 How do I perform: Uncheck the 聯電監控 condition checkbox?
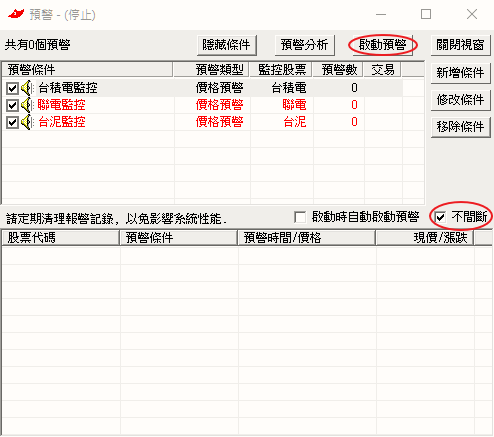click(x=12, y=106)
